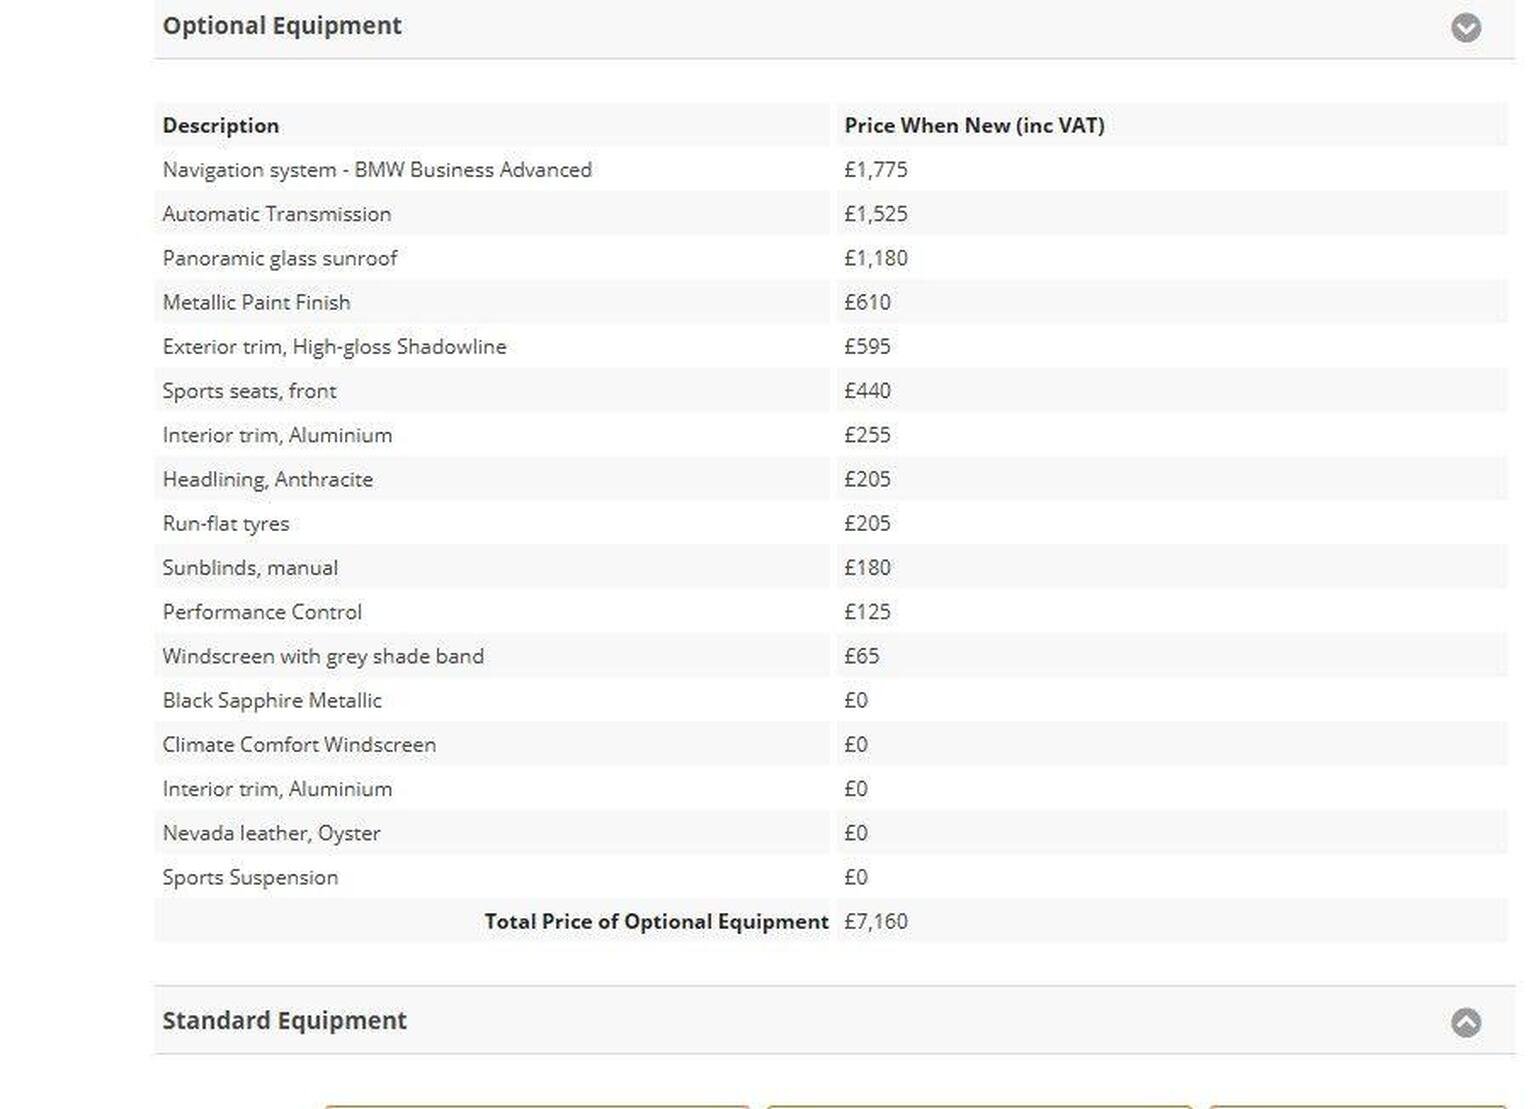This screenshot has height=1109, width=1536.
Task: Click Exterior trim, High-gloss Shadowline text
Action: pos(334,347)
